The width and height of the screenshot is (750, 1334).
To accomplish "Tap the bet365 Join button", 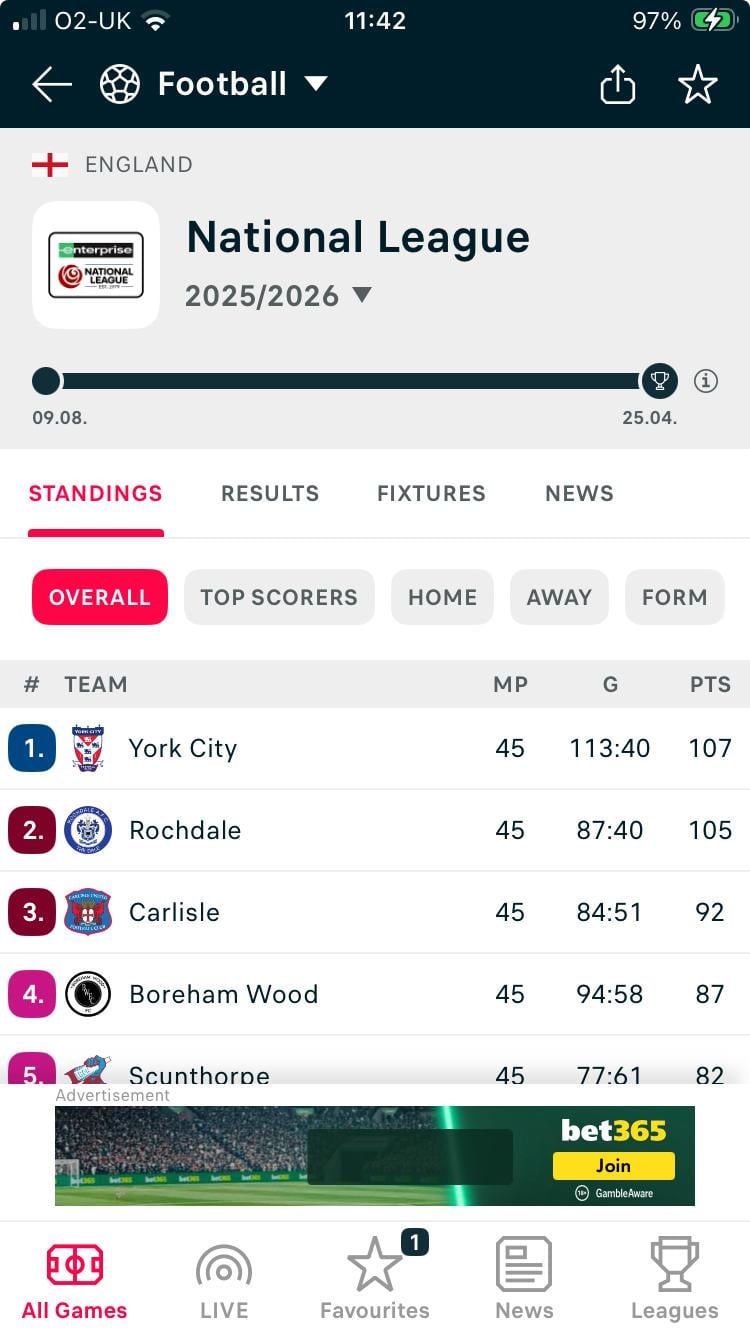I will click(x=613, y=1166).
